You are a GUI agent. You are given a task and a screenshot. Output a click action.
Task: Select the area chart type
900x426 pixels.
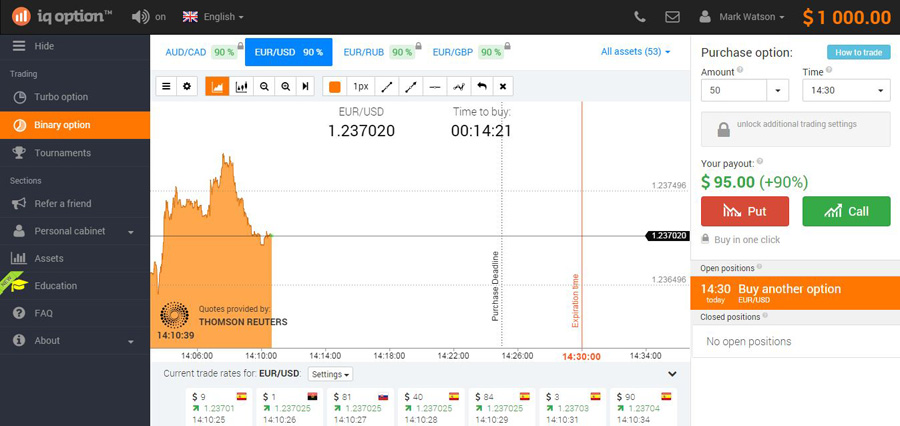click(x=218, y=86)
